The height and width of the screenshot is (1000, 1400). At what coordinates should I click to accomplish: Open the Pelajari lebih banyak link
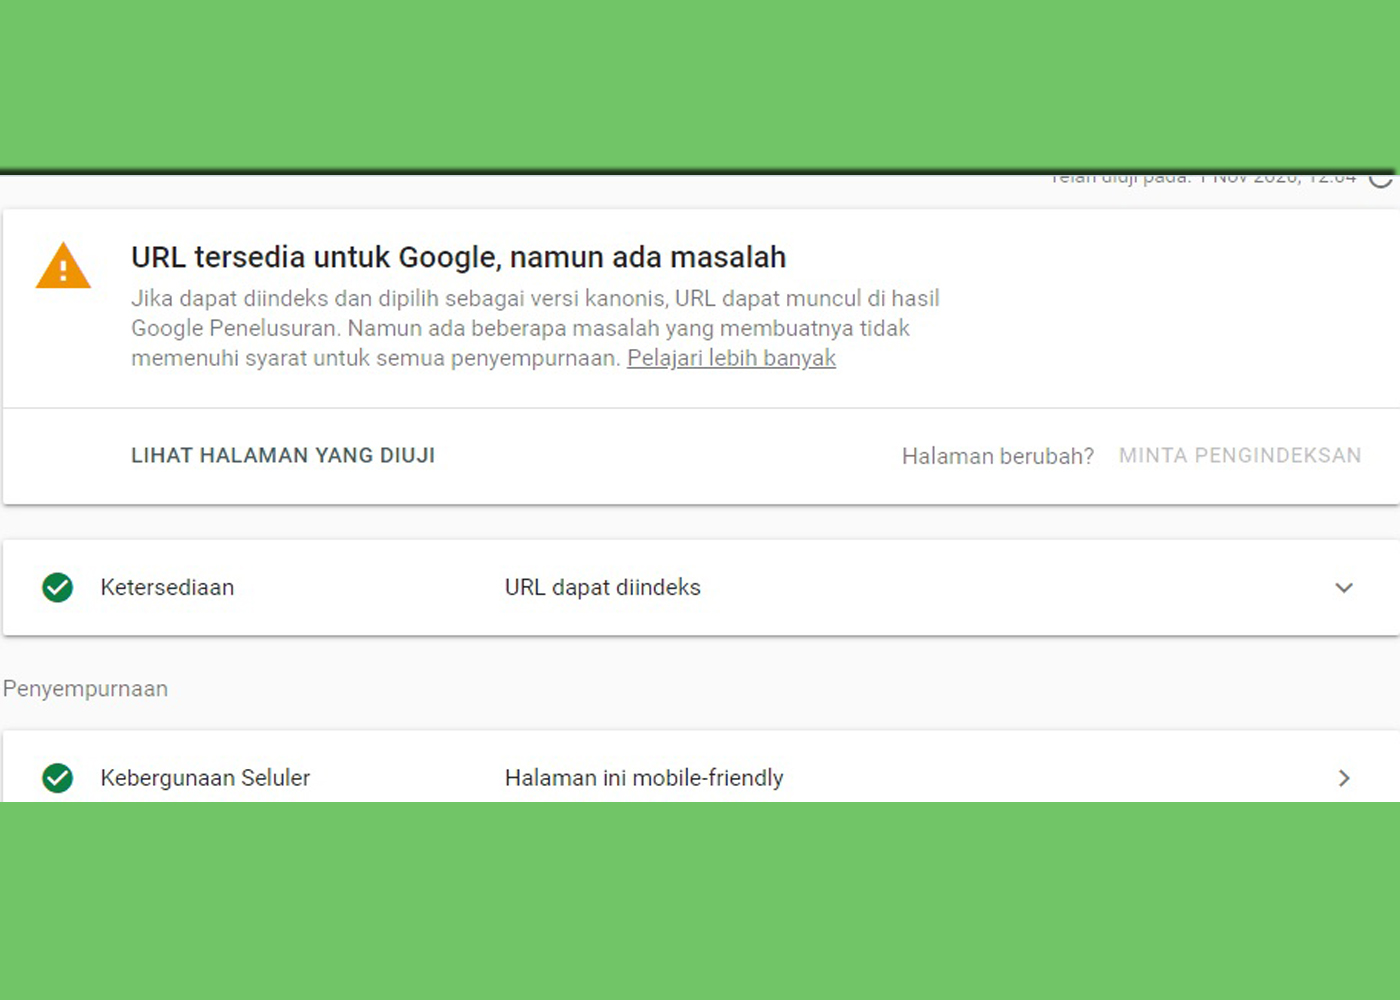(731, 357)
